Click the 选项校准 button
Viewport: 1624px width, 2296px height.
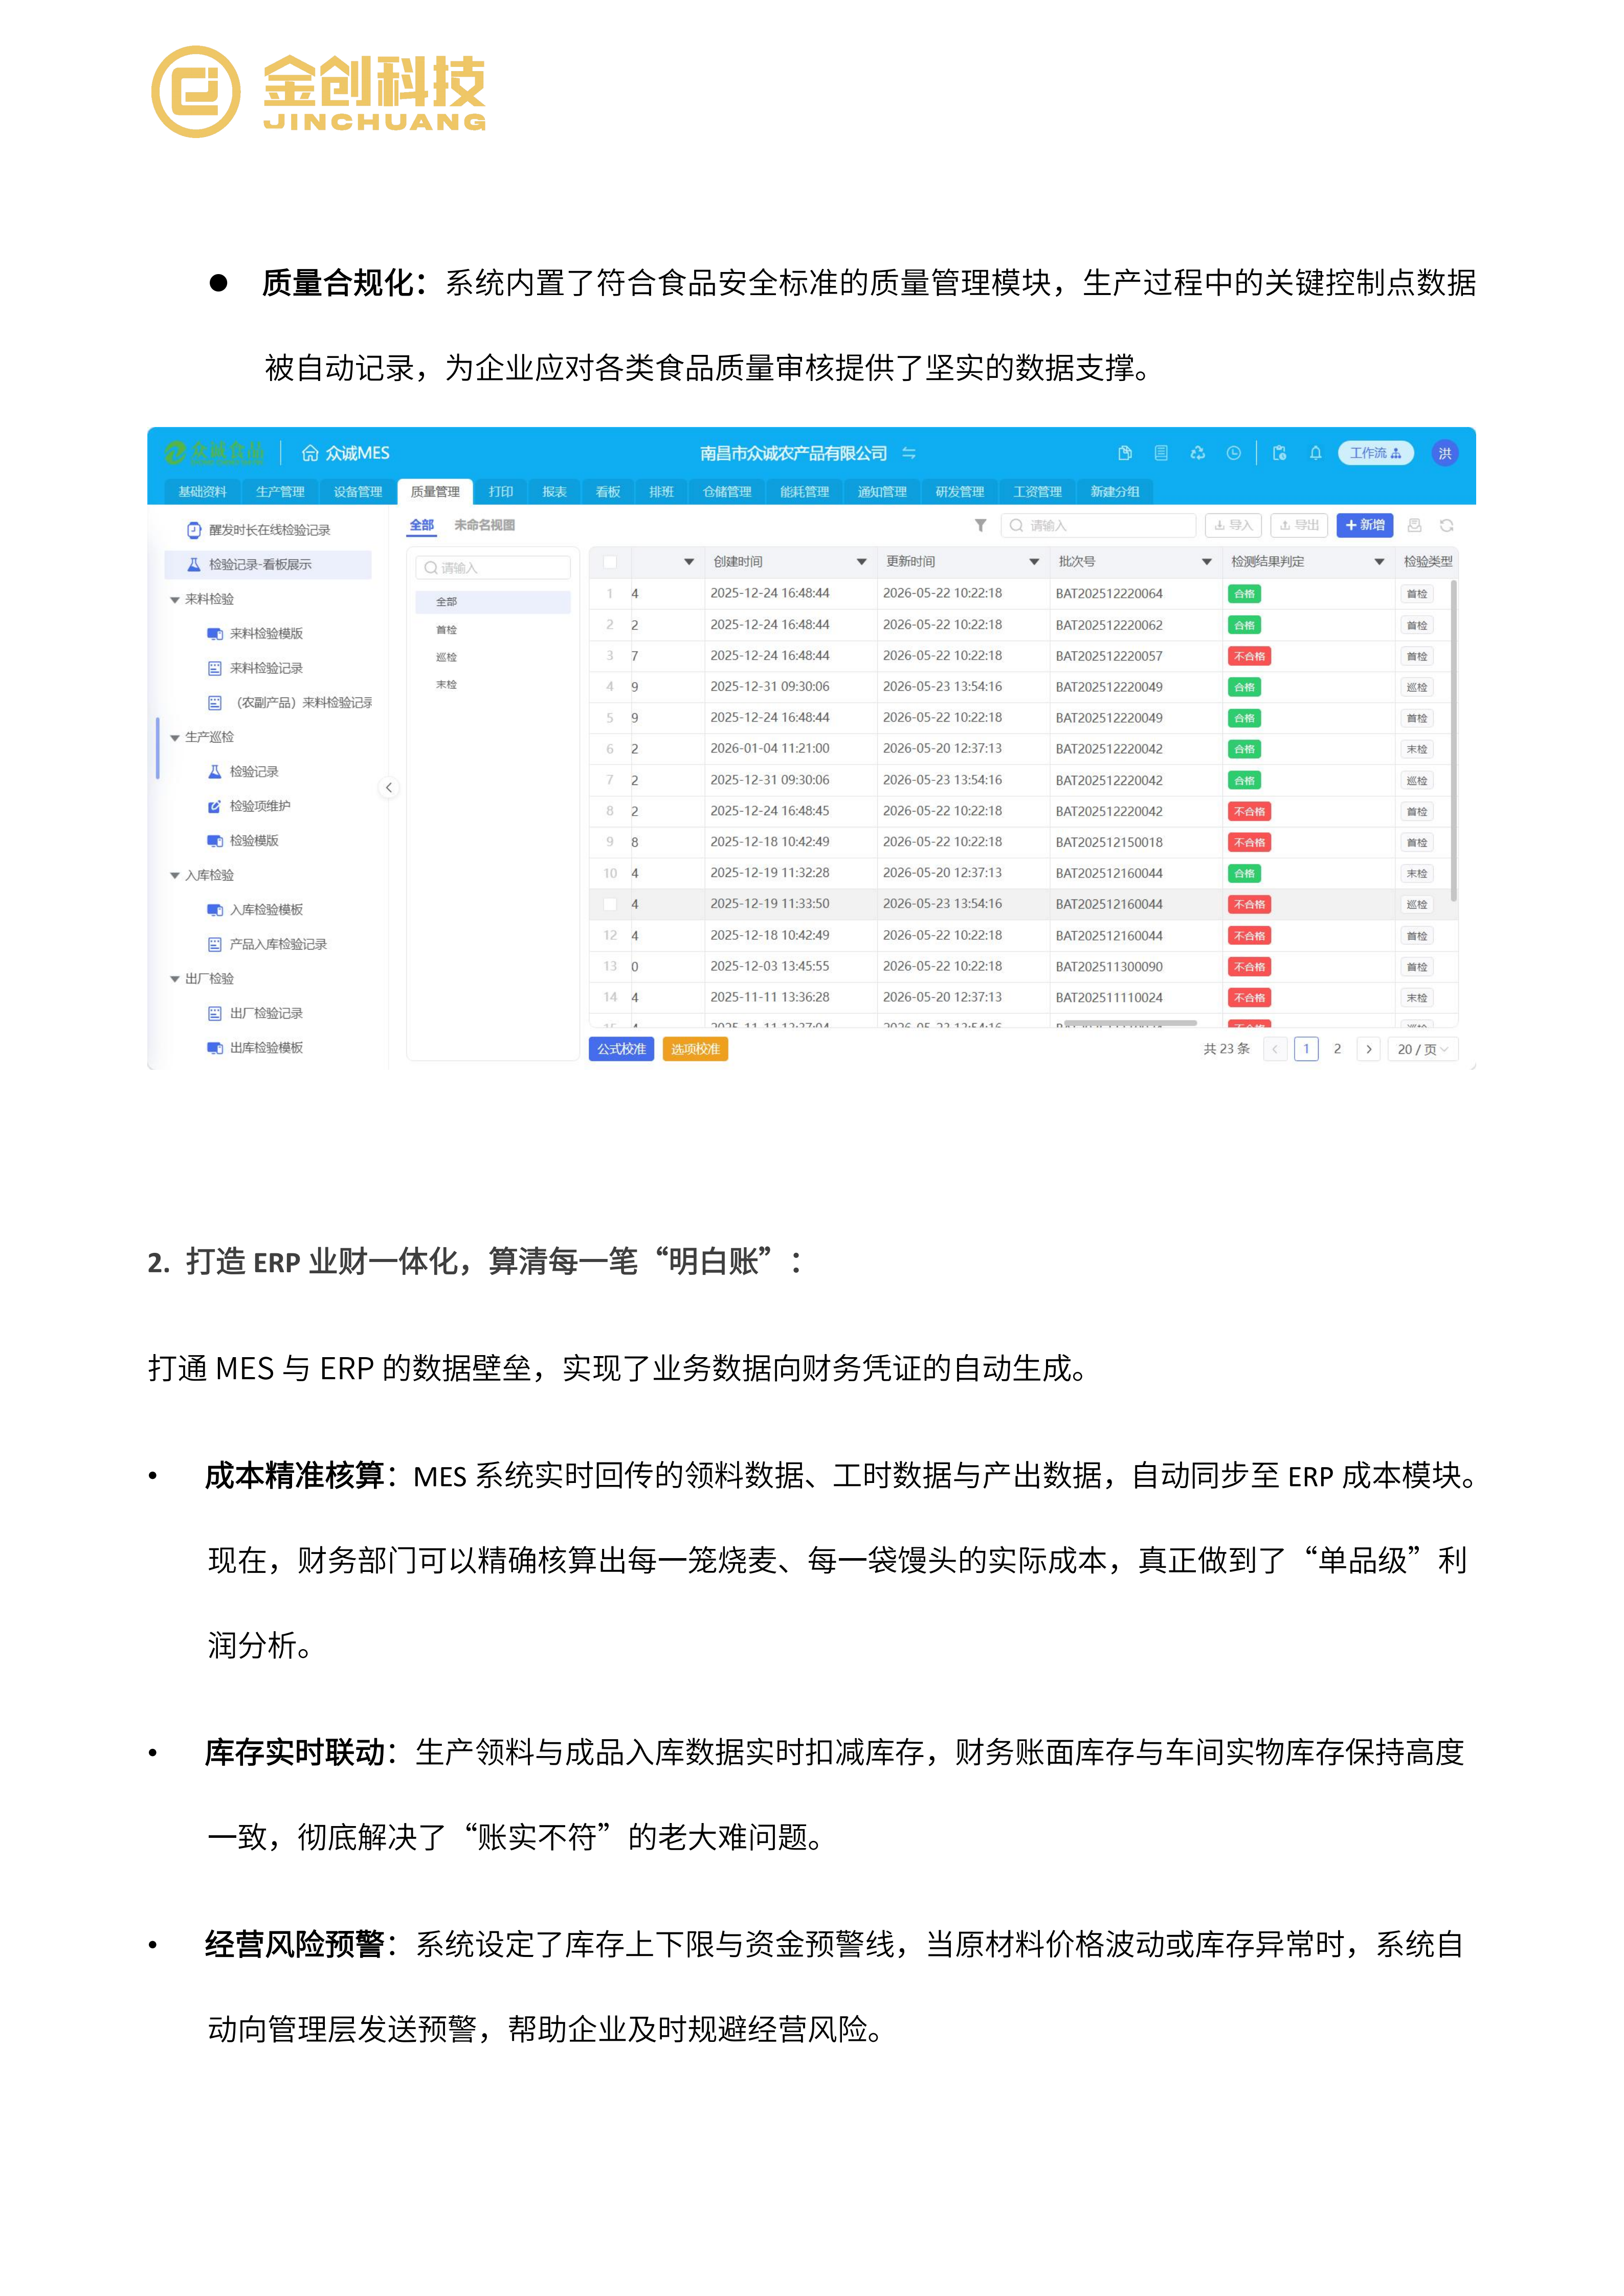coord(695,1049)
